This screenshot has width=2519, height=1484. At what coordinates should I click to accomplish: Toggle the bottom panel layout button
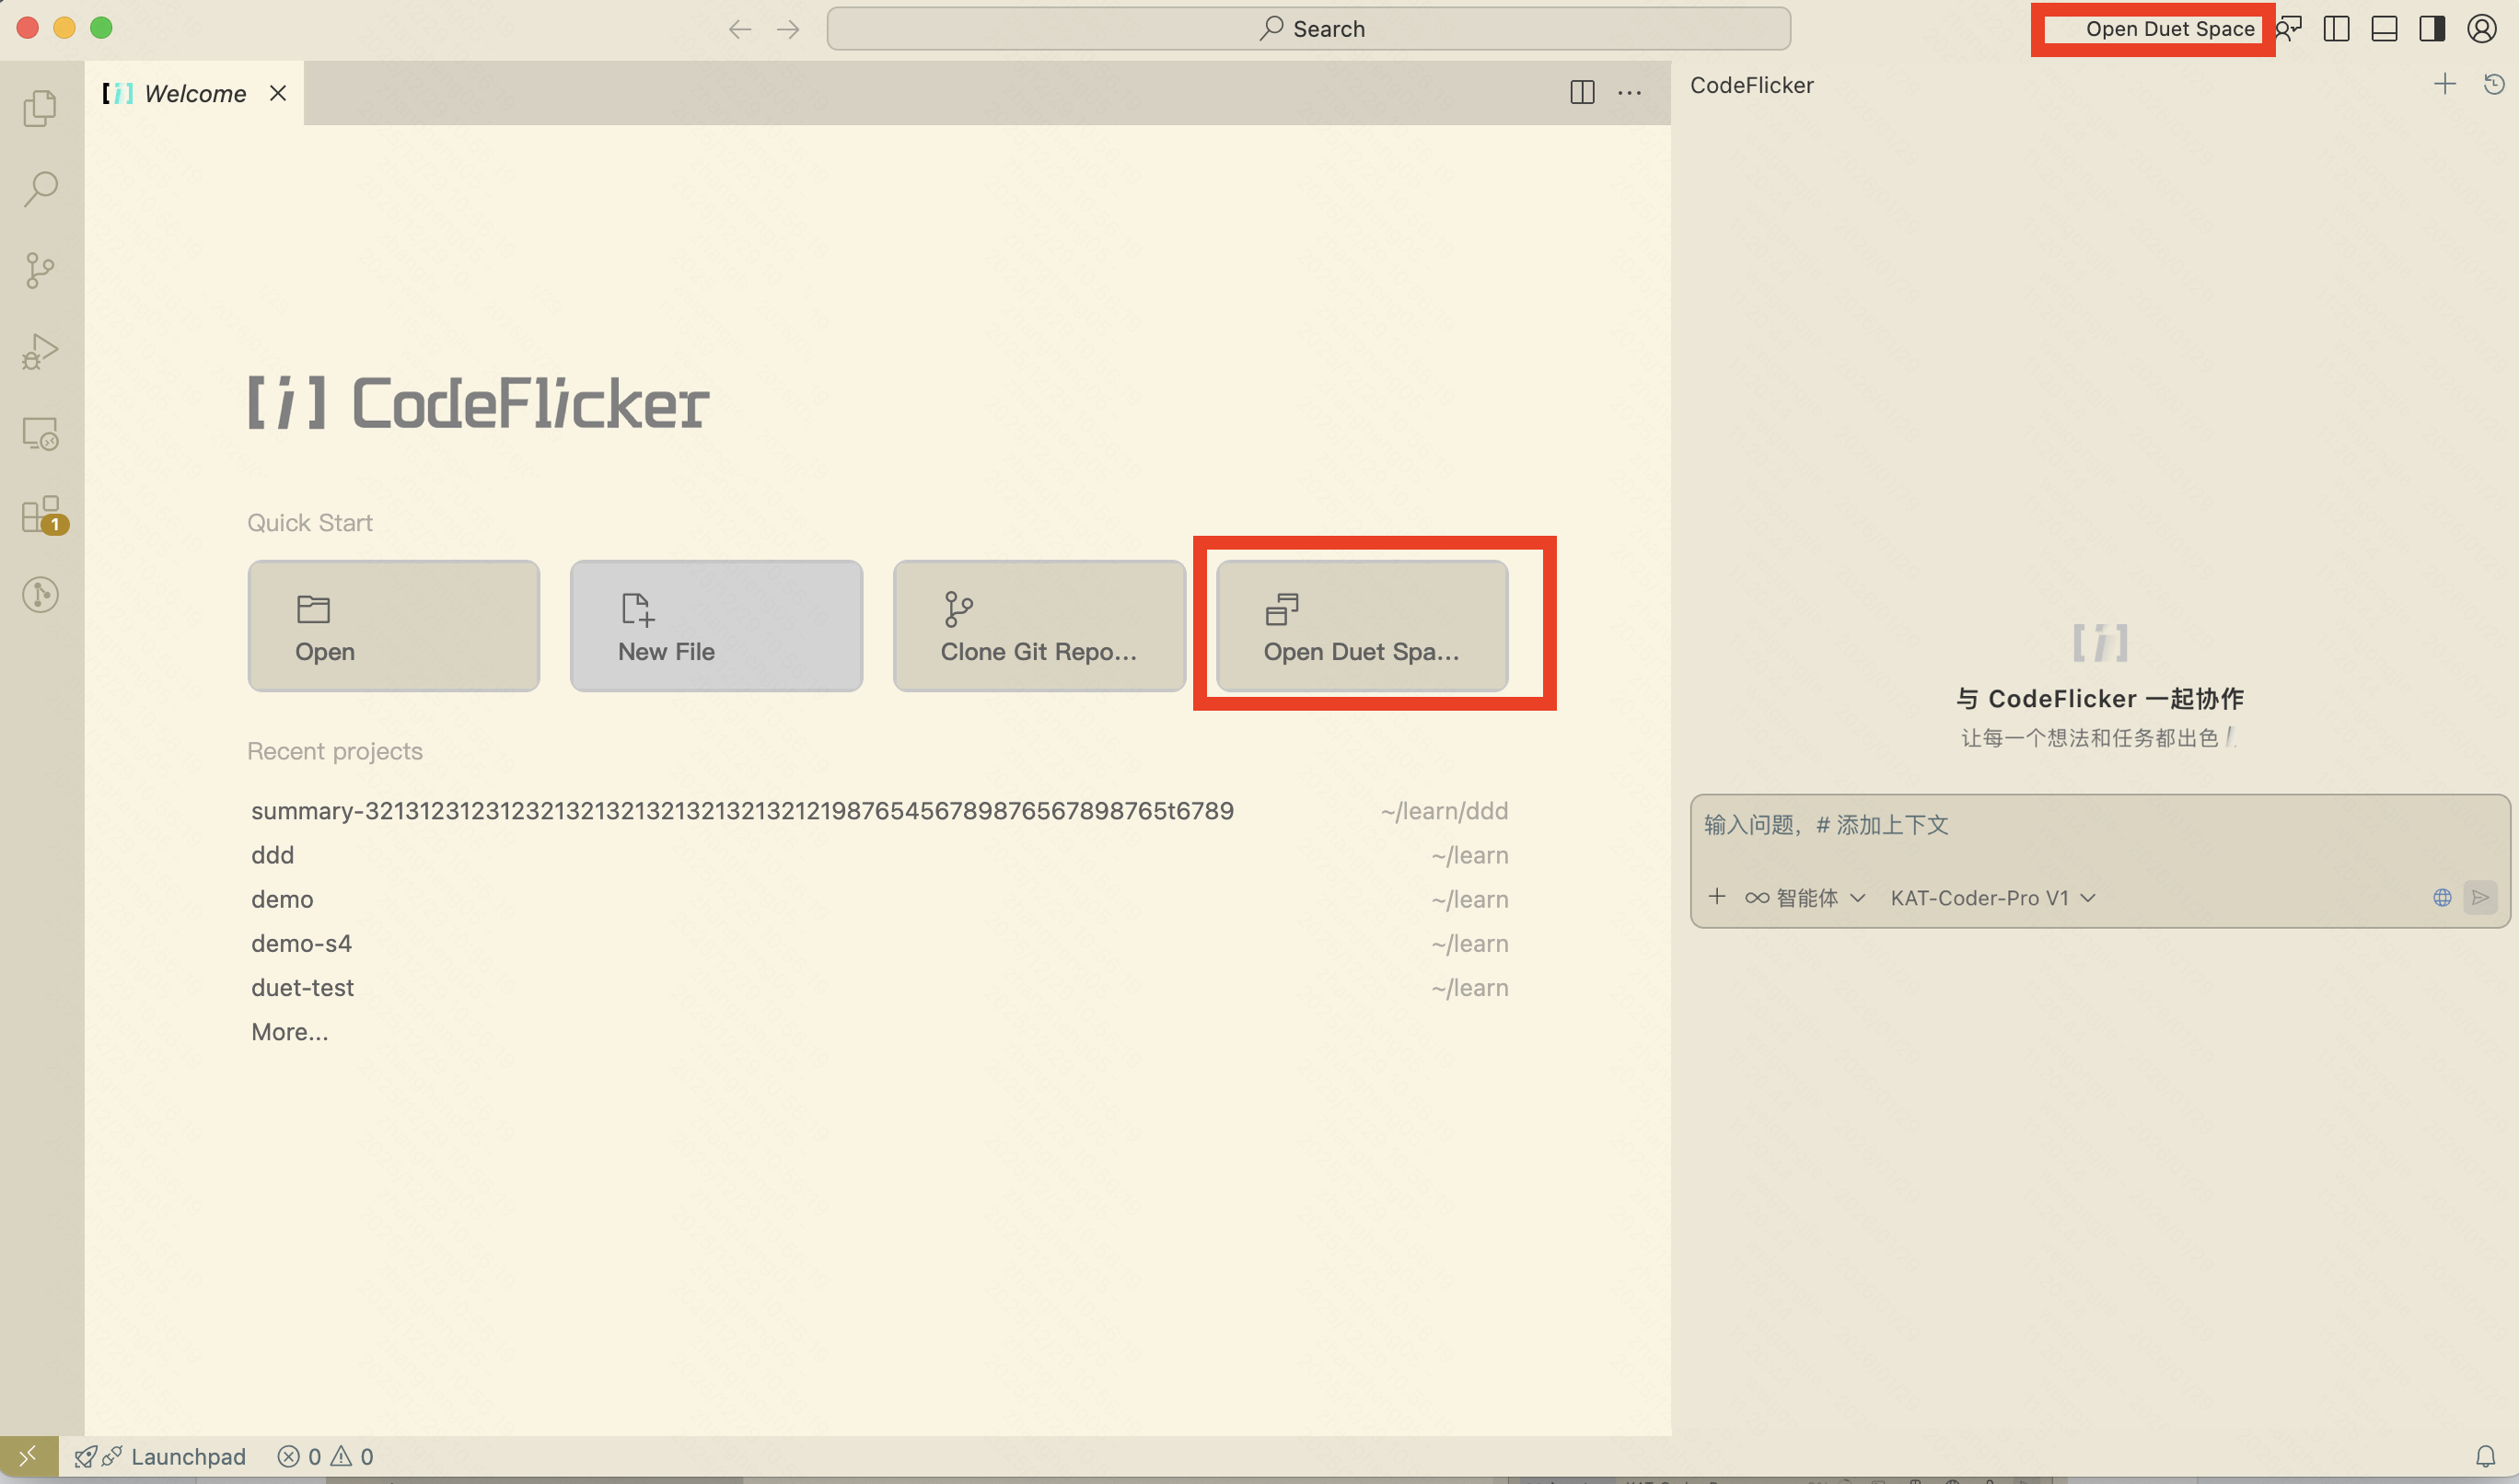pyautogui.click(x=2384, y=29)
